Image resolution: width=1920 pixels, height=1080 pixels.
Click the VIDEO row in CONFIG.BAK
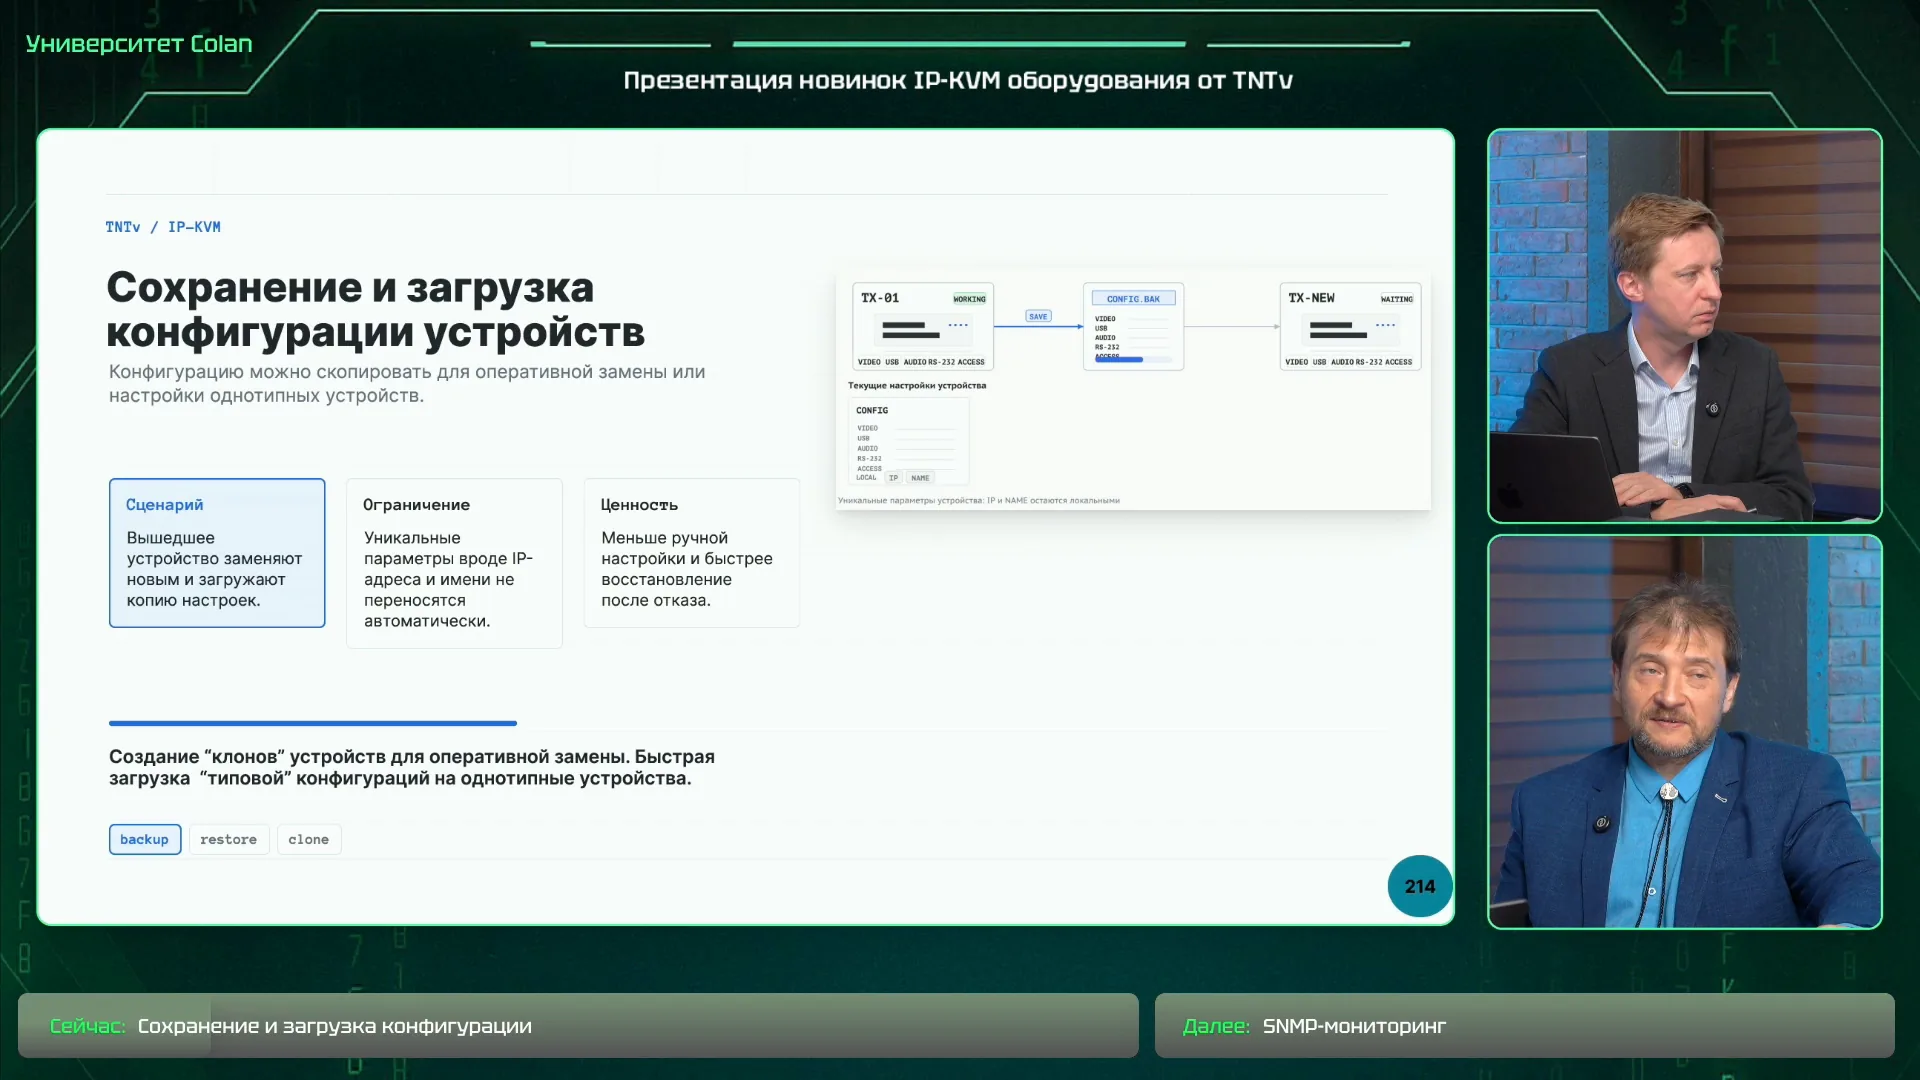[1132, 319]
